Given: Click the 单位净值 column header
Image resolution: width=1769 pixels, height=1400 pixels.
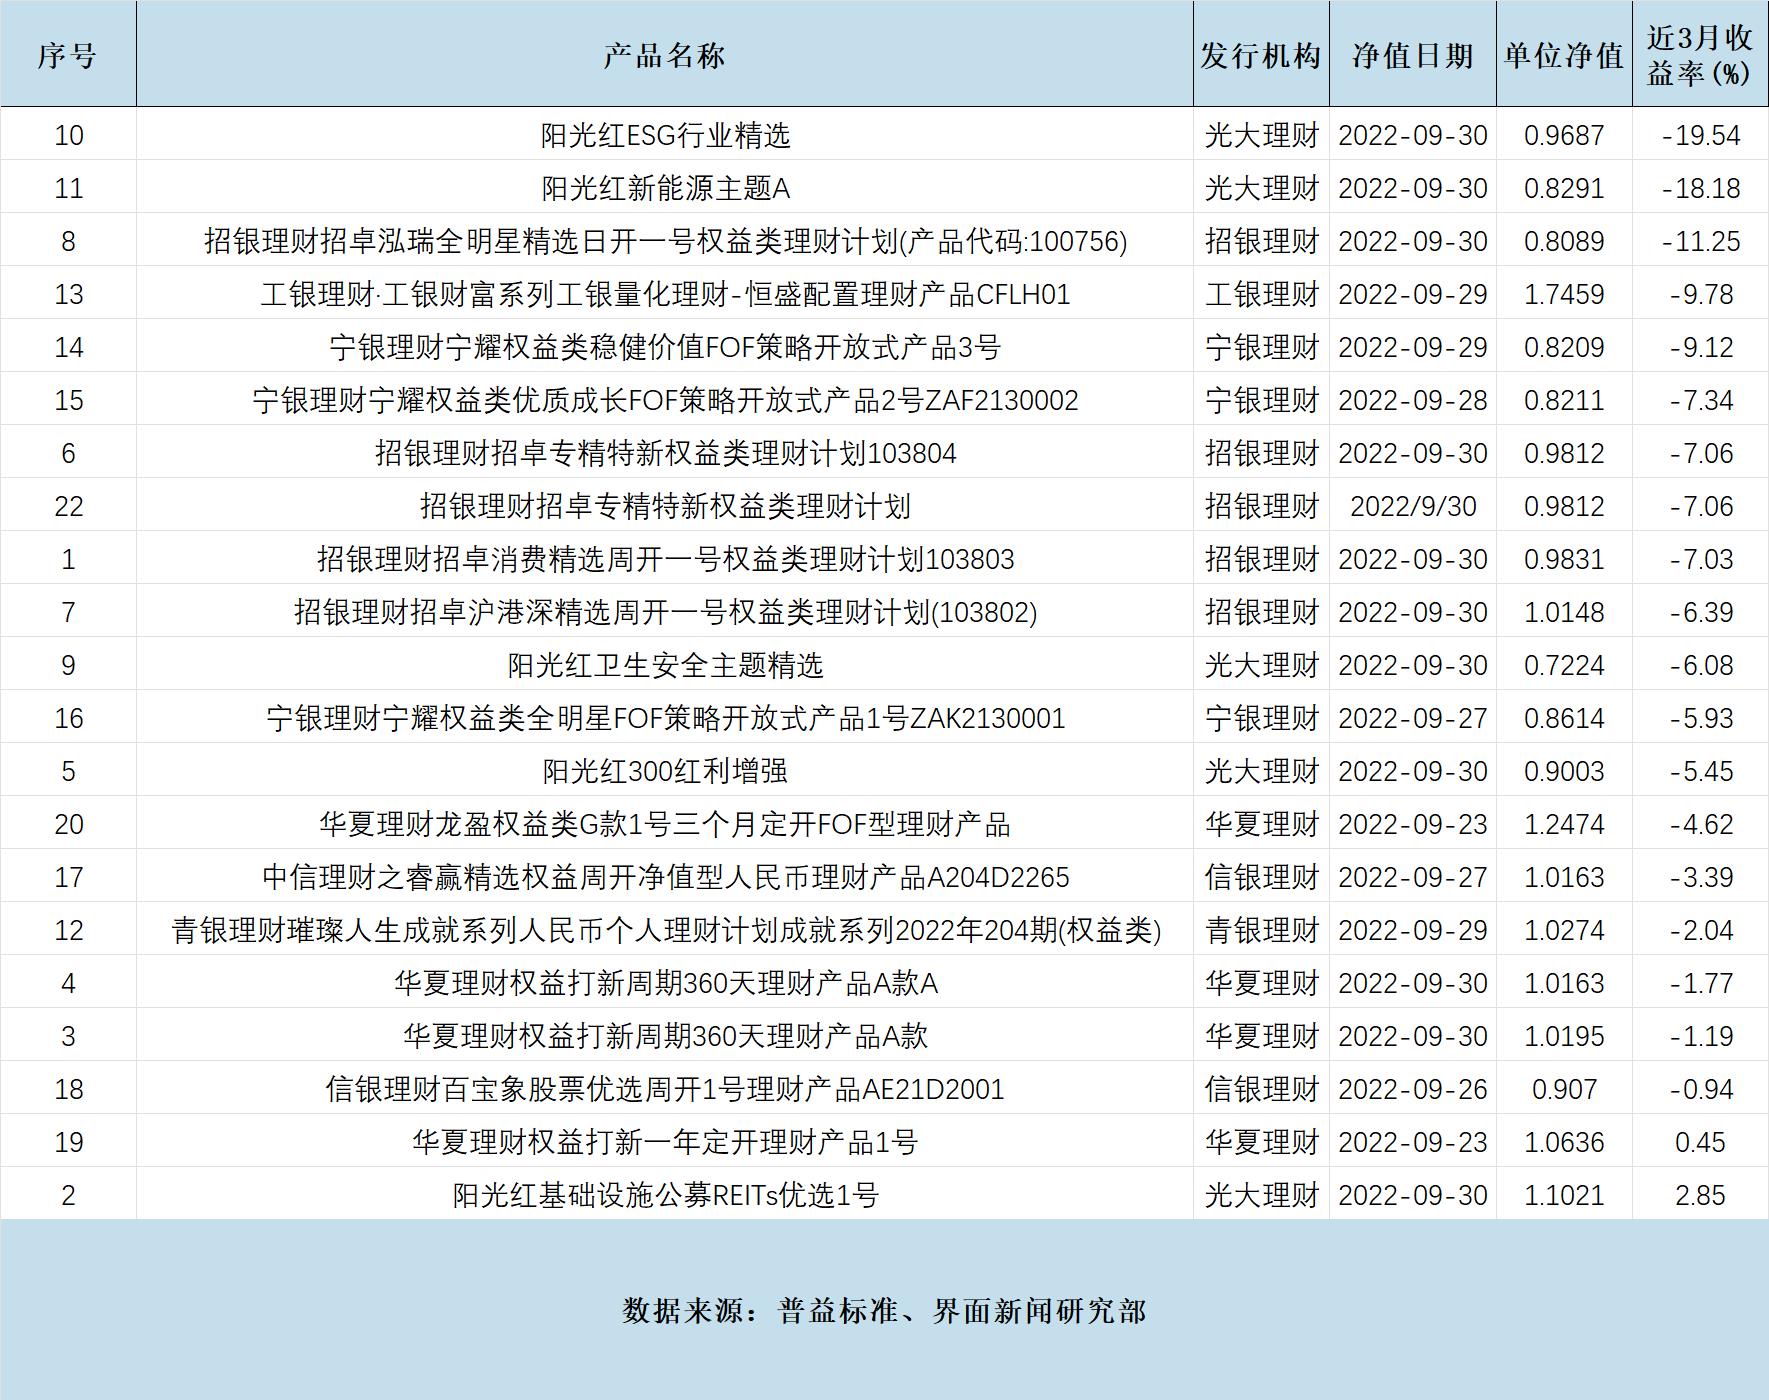Looking at the screenshot, I should point(1564,55).
